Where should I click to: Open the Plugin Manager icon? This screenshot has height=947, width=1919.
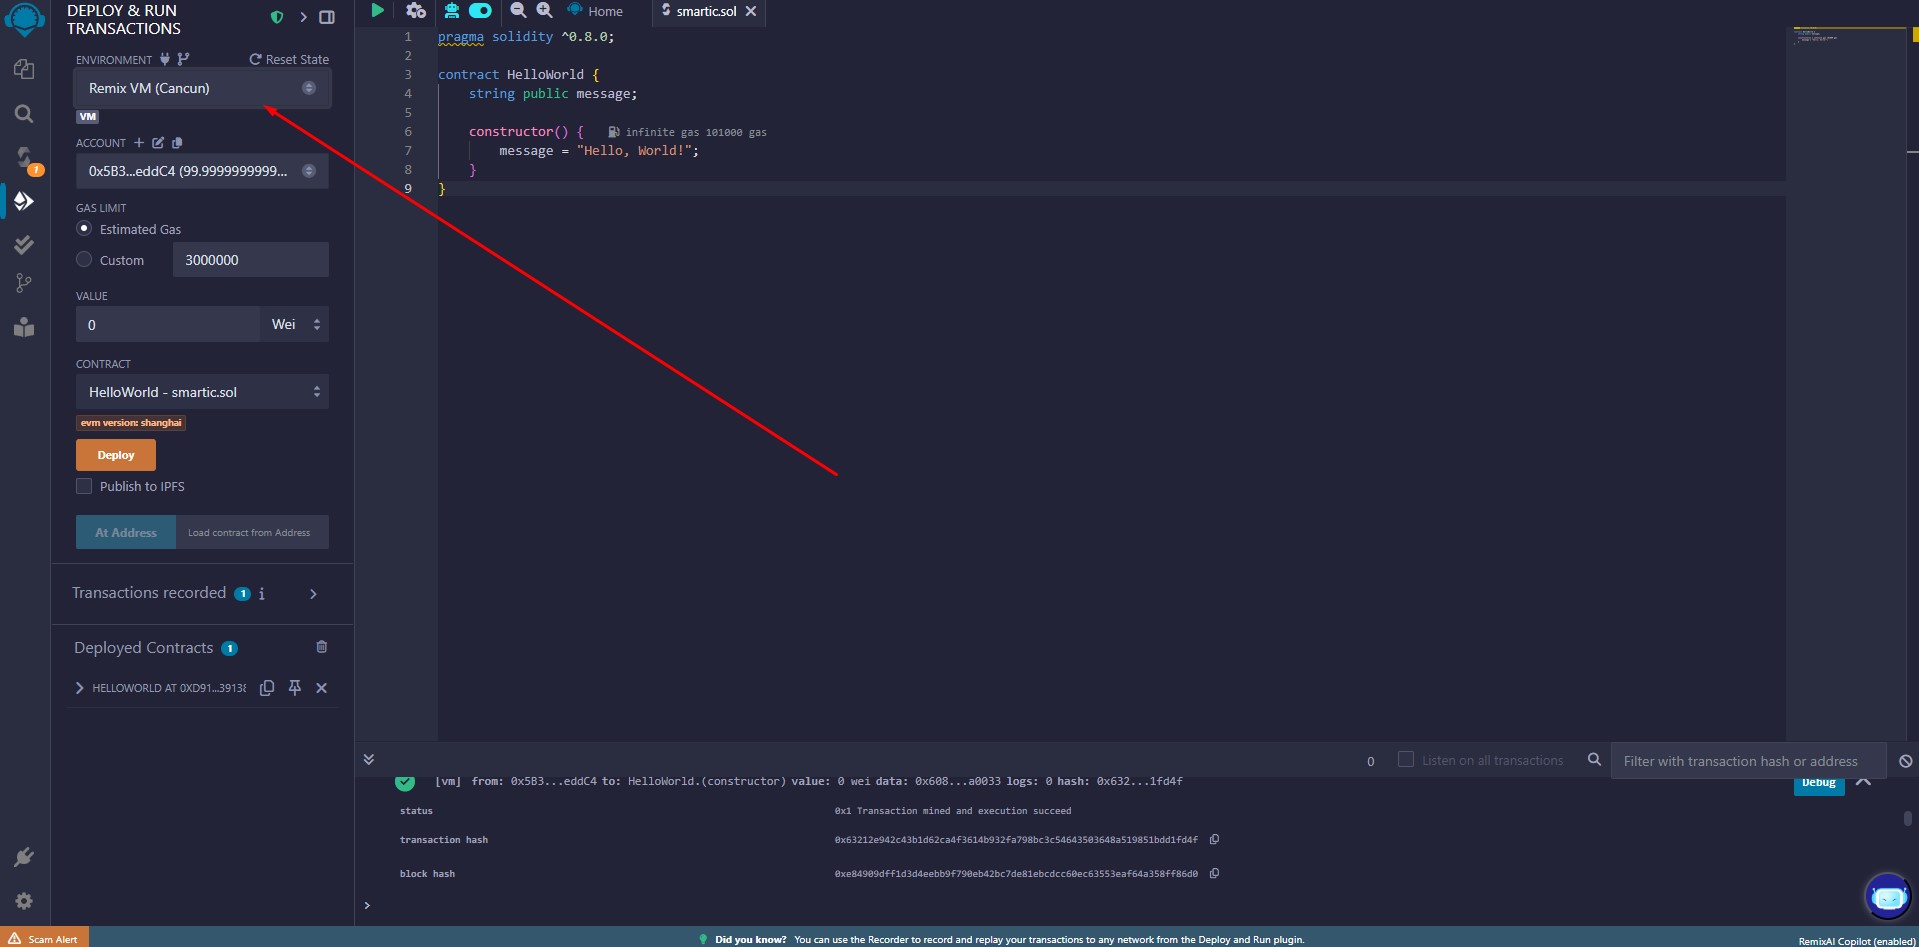24,857
